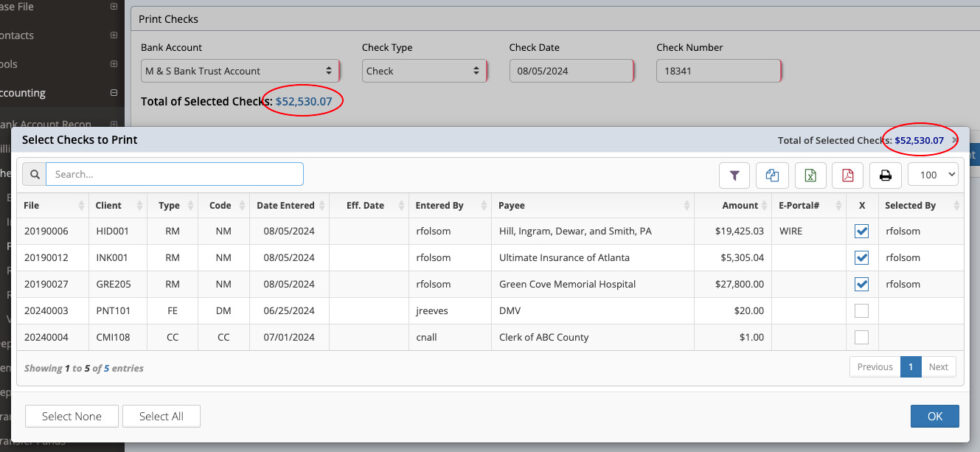Export table to PDF
Viewport: 980px width, 452px height.
[848, 176]
